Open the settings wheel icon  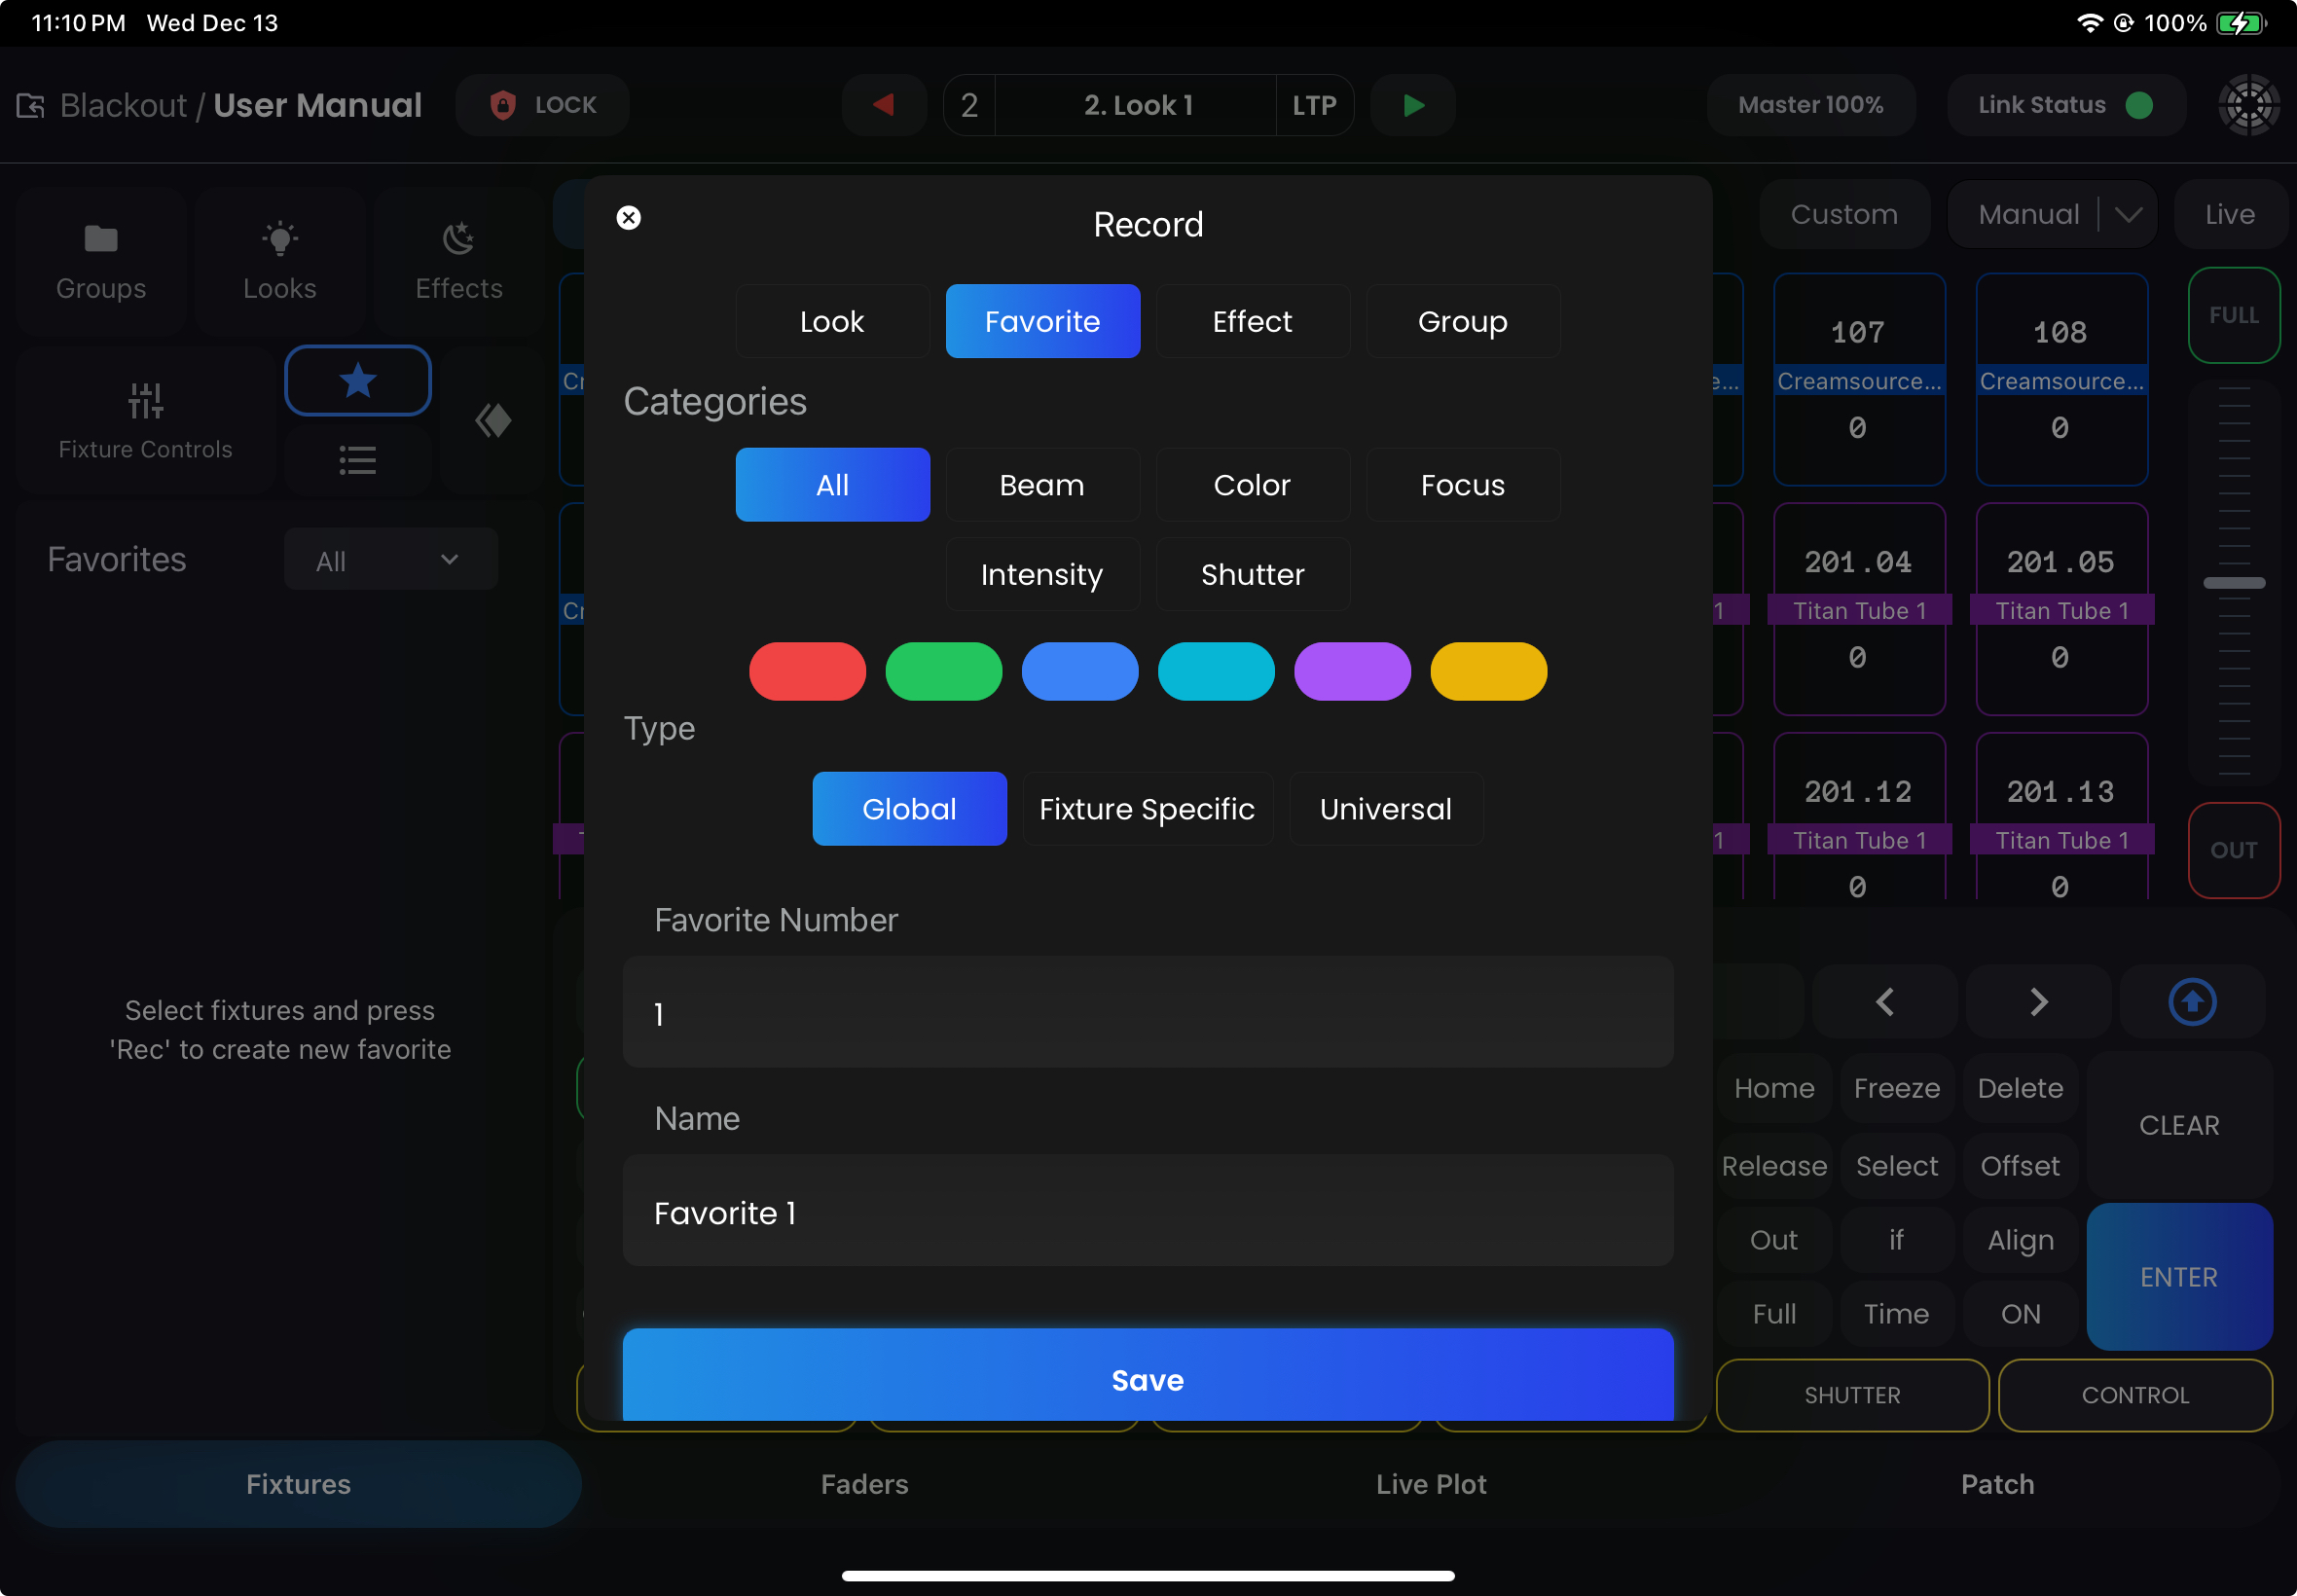[2248, 105]
